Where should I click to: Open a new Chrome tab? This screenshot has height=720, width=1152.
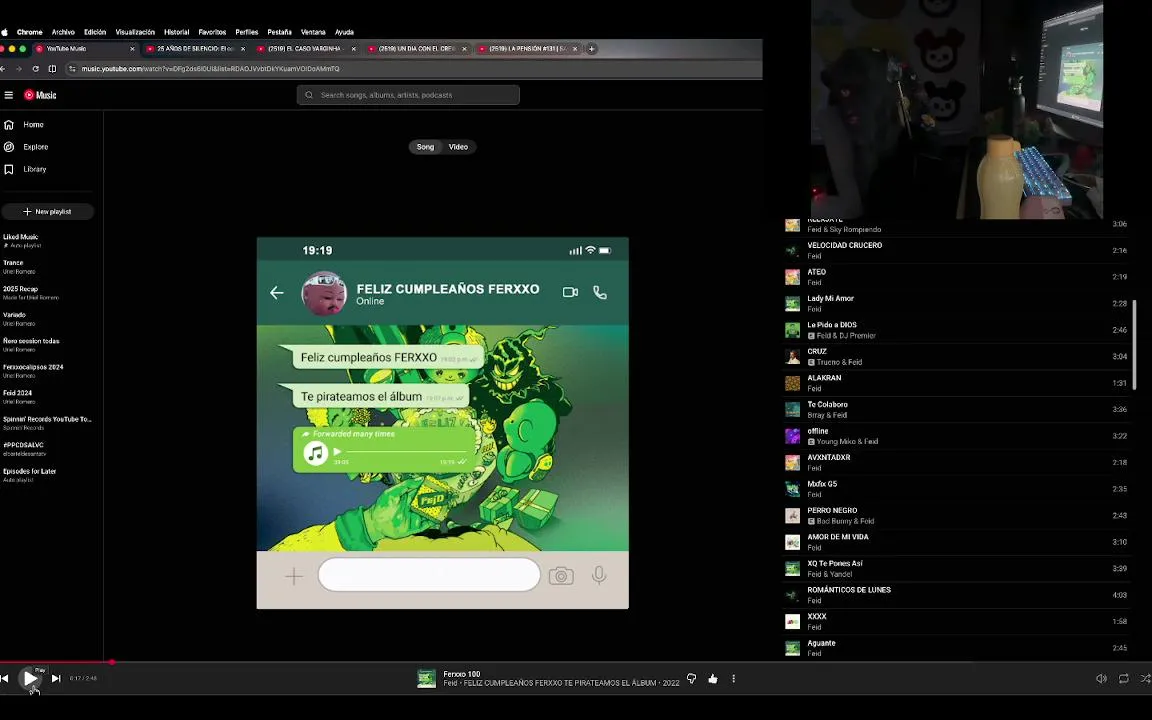(591, 48)
